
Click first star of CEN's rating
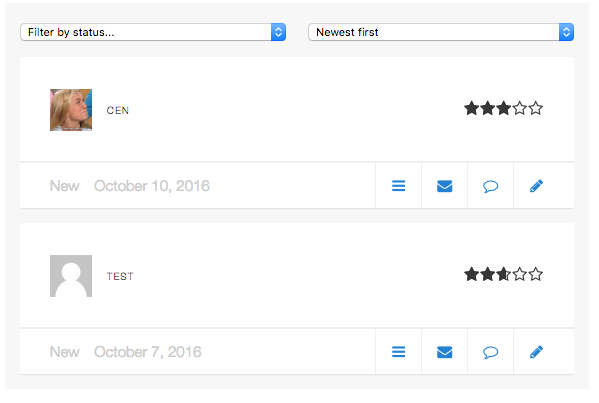(471, 108)
